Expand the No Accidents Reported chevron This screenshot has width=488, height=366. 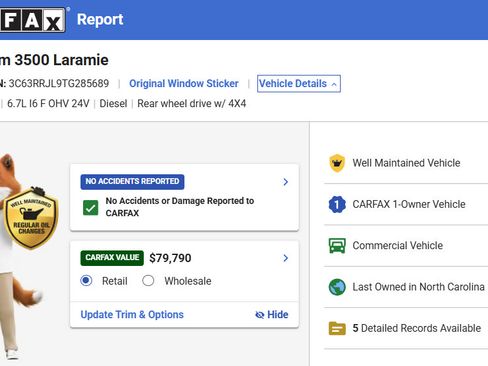[x=286, y=182]
